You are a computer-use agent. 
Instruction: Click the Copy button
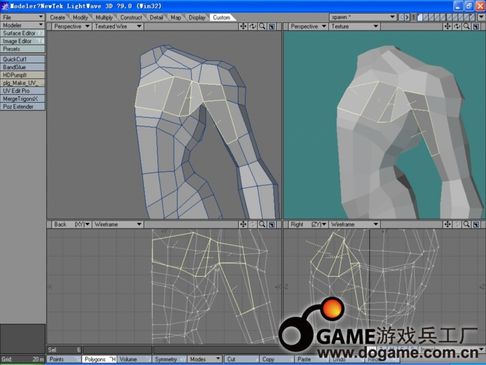point(277,359)
